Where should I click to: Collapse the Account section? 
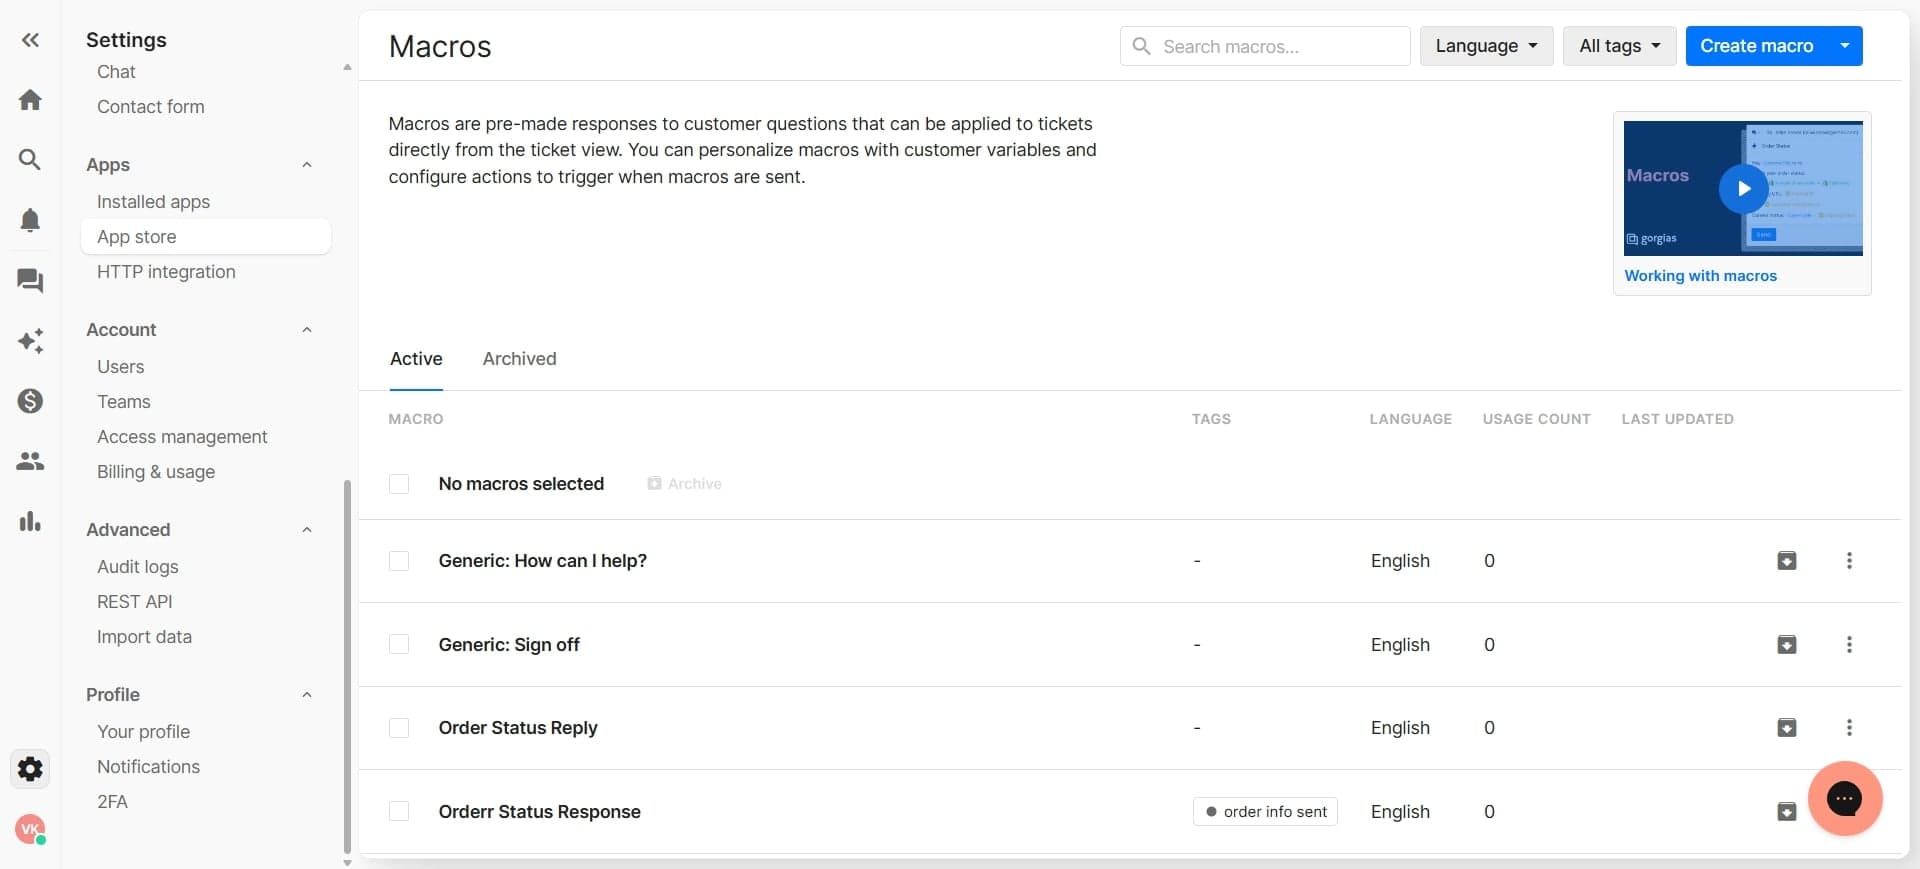point(307,330)
